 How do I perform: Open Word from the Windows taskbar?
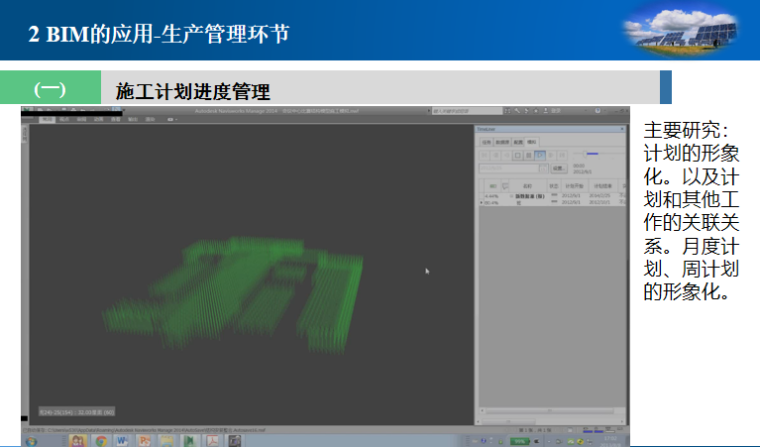(x=122, y=439)
